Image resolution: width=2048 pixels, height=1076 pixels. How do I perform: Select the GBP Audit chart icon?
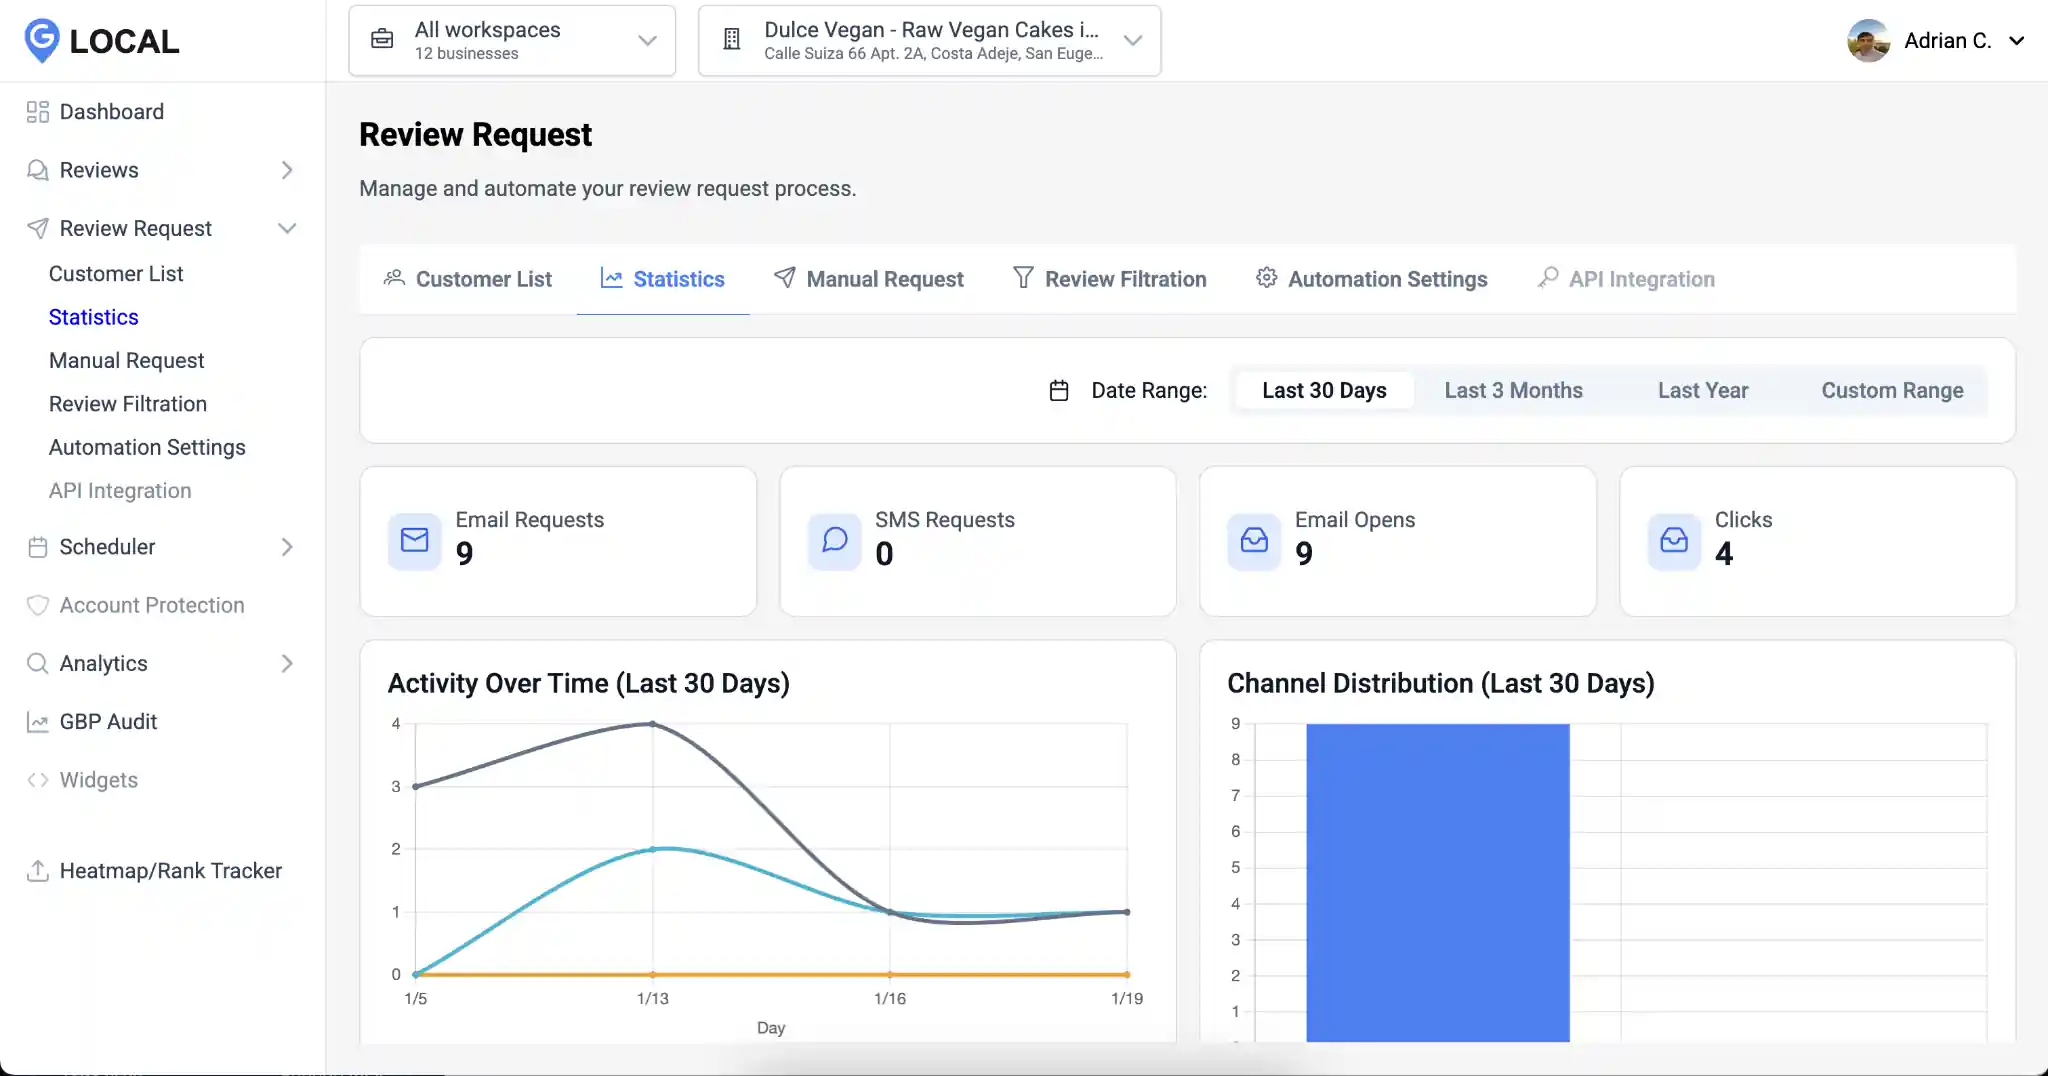point(37,721)
